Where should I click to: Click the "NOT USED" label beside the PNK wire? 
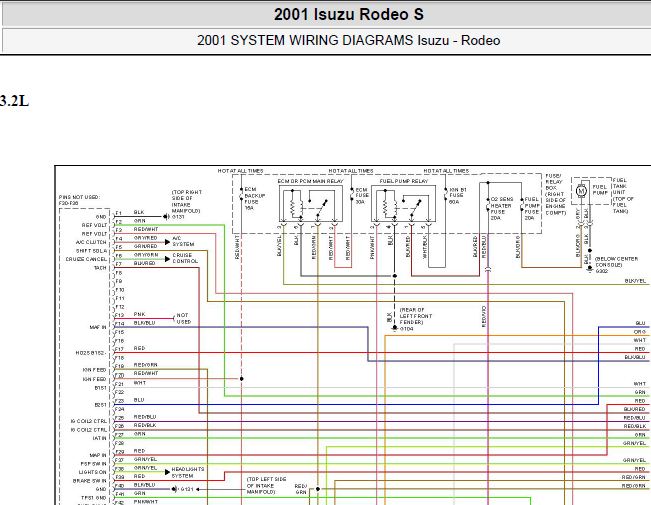(x=184, y=319)
